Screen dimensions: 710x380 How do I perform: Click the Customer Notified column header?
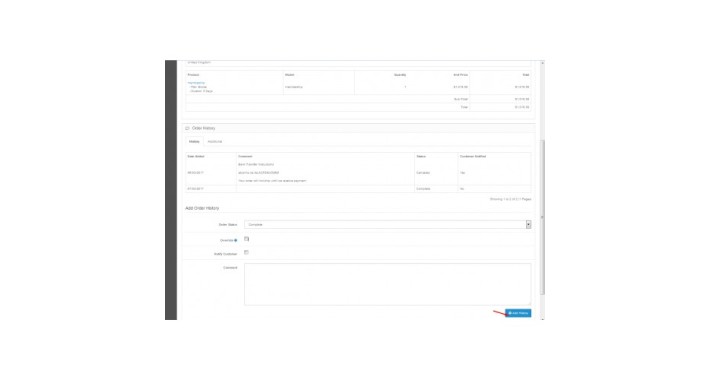coord(473,156)
